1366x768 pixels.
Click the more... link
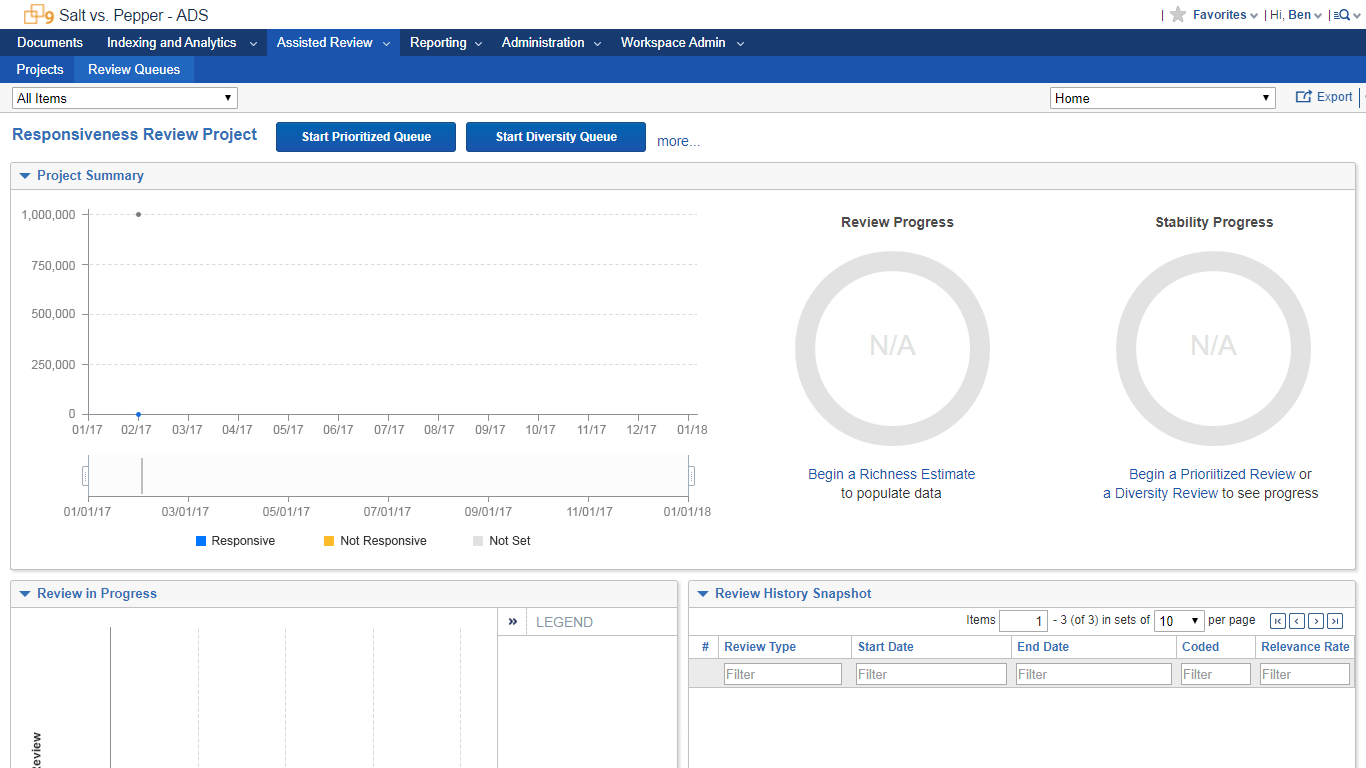[679, 141]
